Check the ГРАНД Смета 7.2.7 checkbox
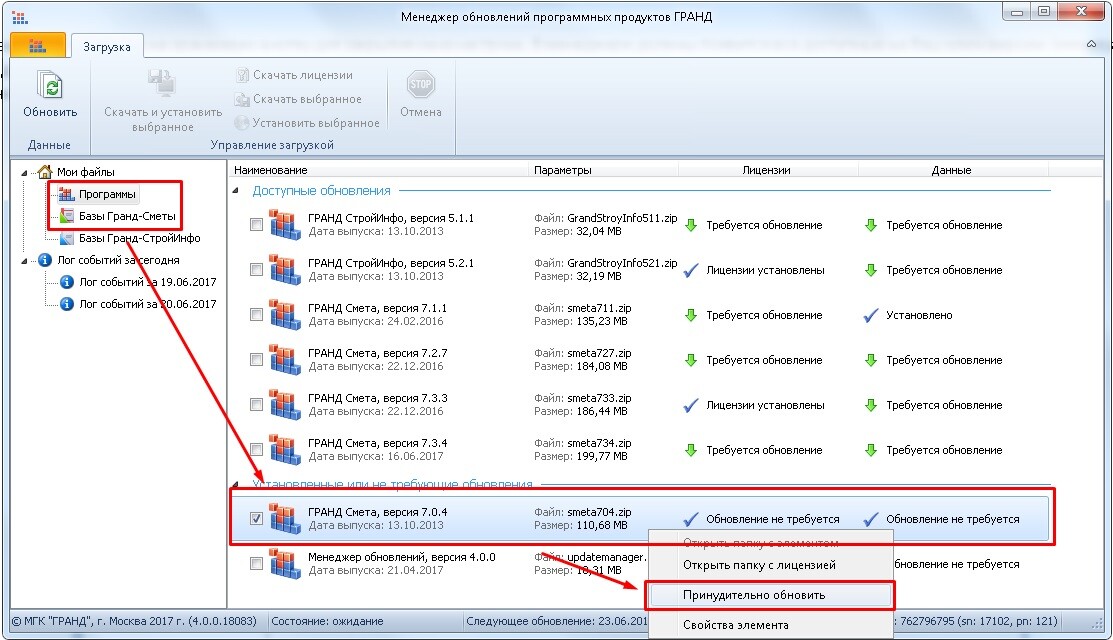 [256, 360]
